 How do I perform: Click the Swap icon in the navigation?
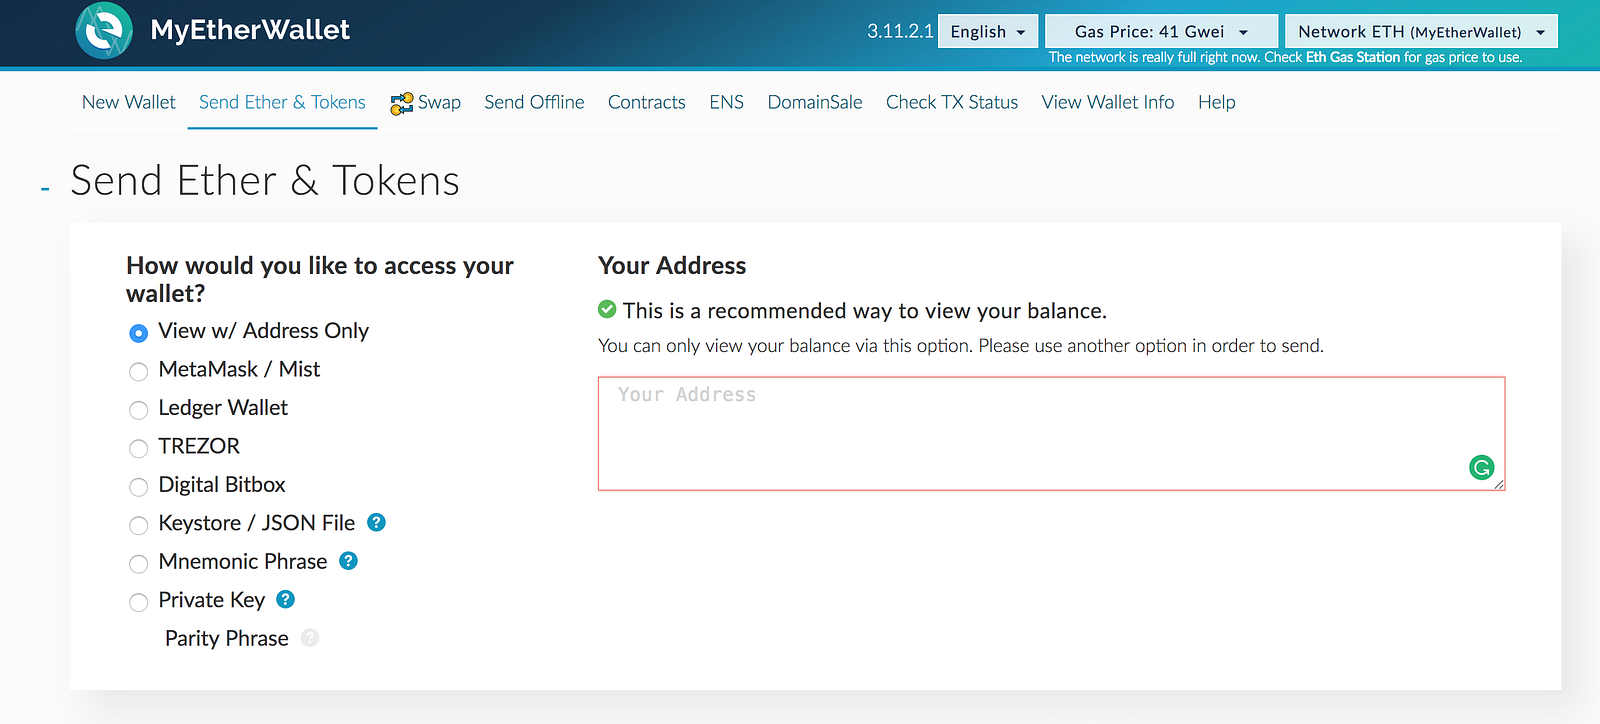click(402, 103)
